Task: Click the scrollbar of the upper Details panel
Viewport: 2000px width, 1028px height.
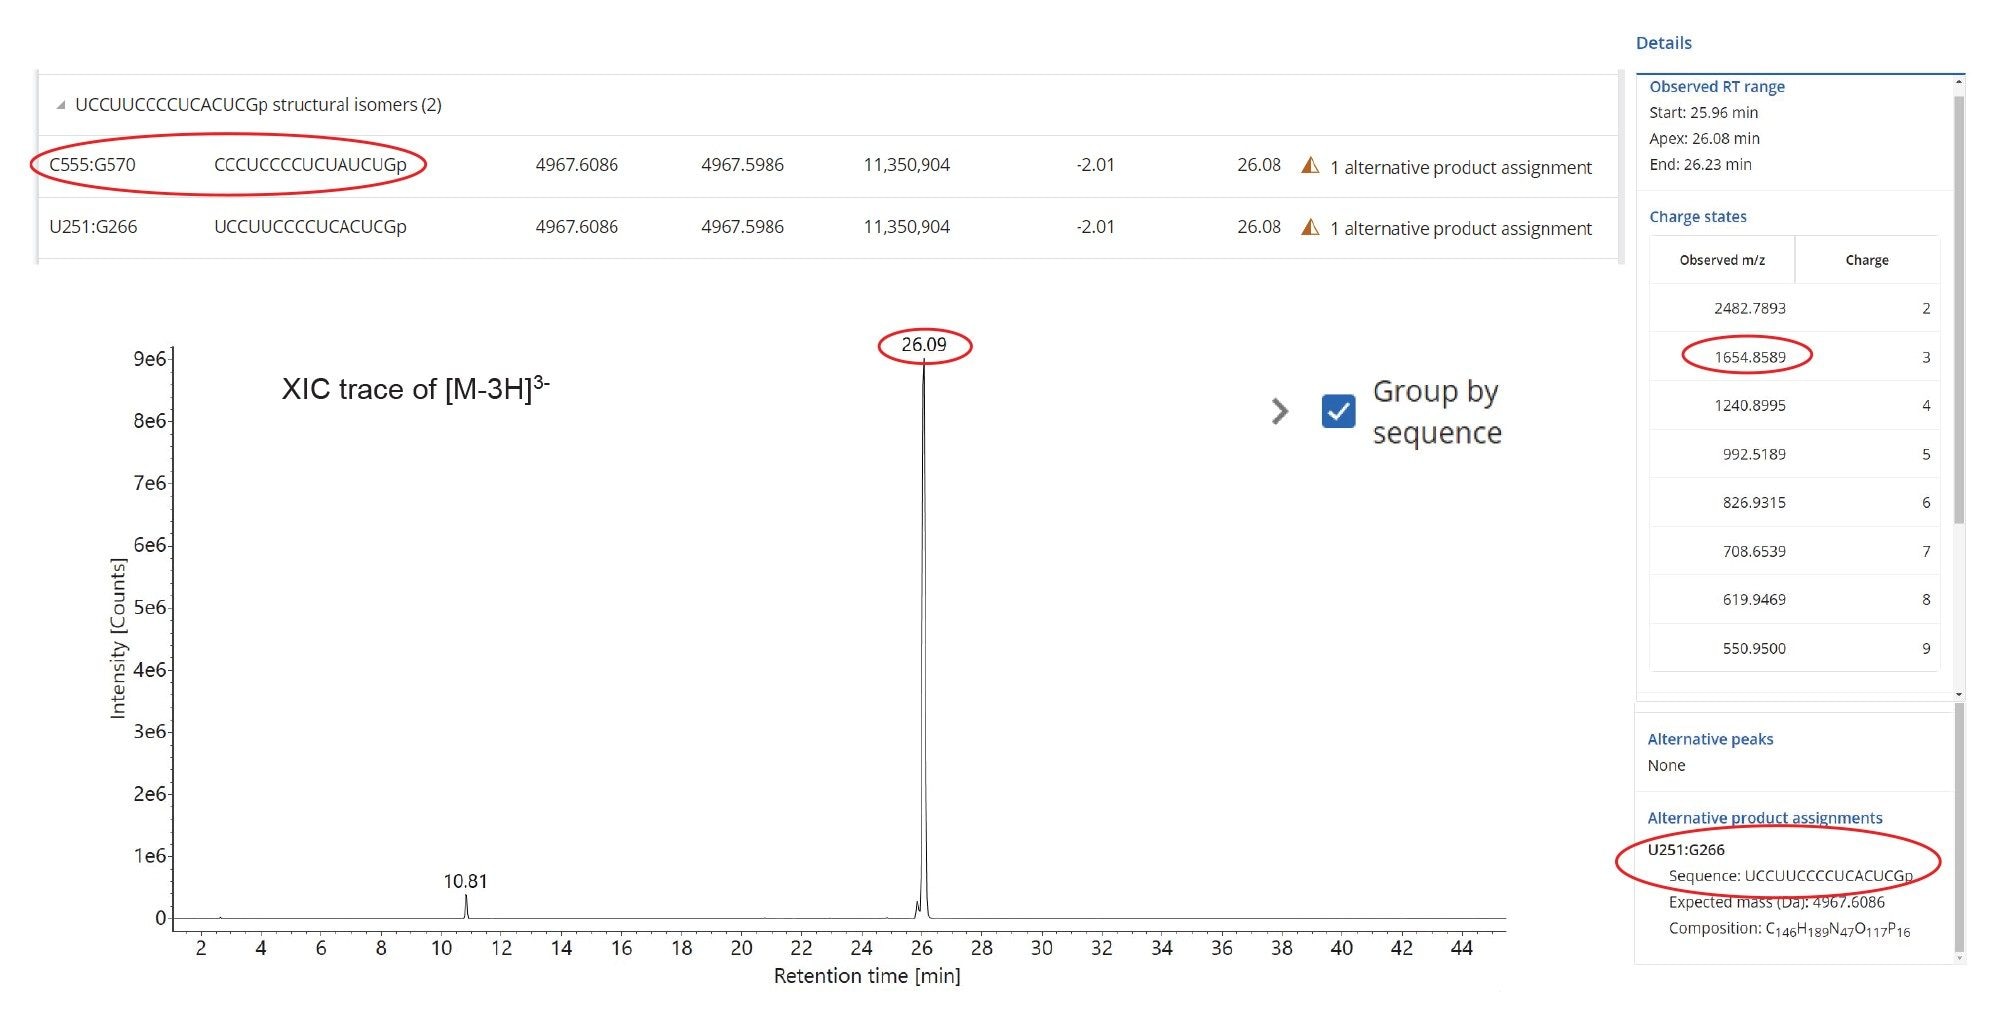Action: click(1959, 310)
